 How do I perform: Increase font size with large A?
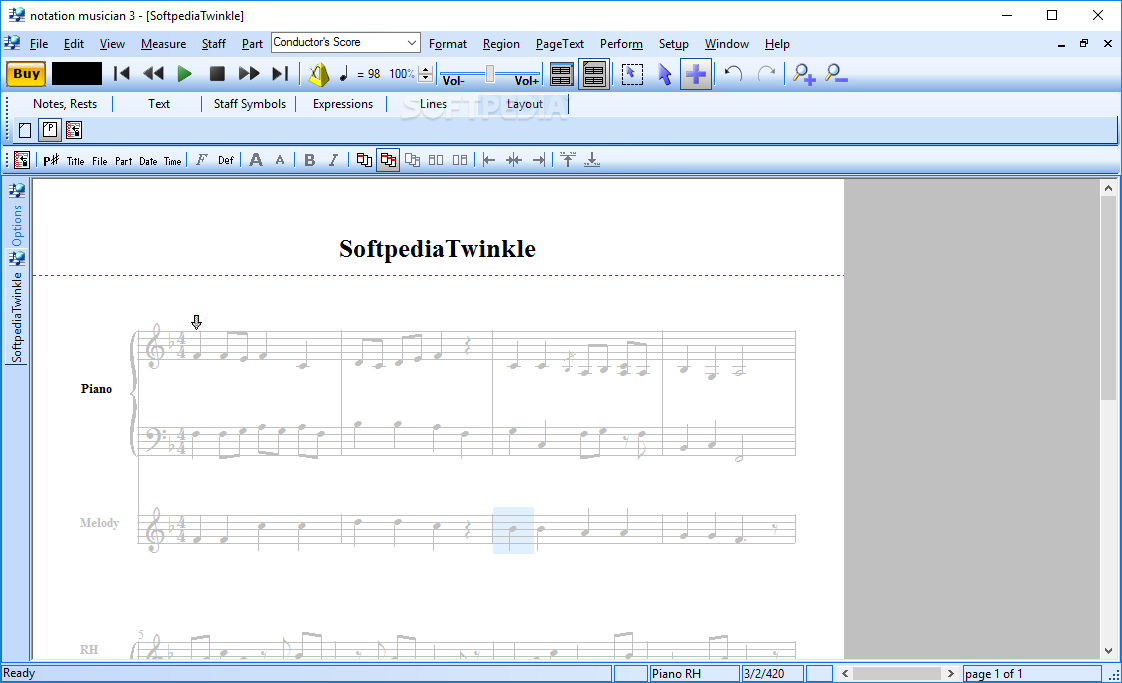255,160
